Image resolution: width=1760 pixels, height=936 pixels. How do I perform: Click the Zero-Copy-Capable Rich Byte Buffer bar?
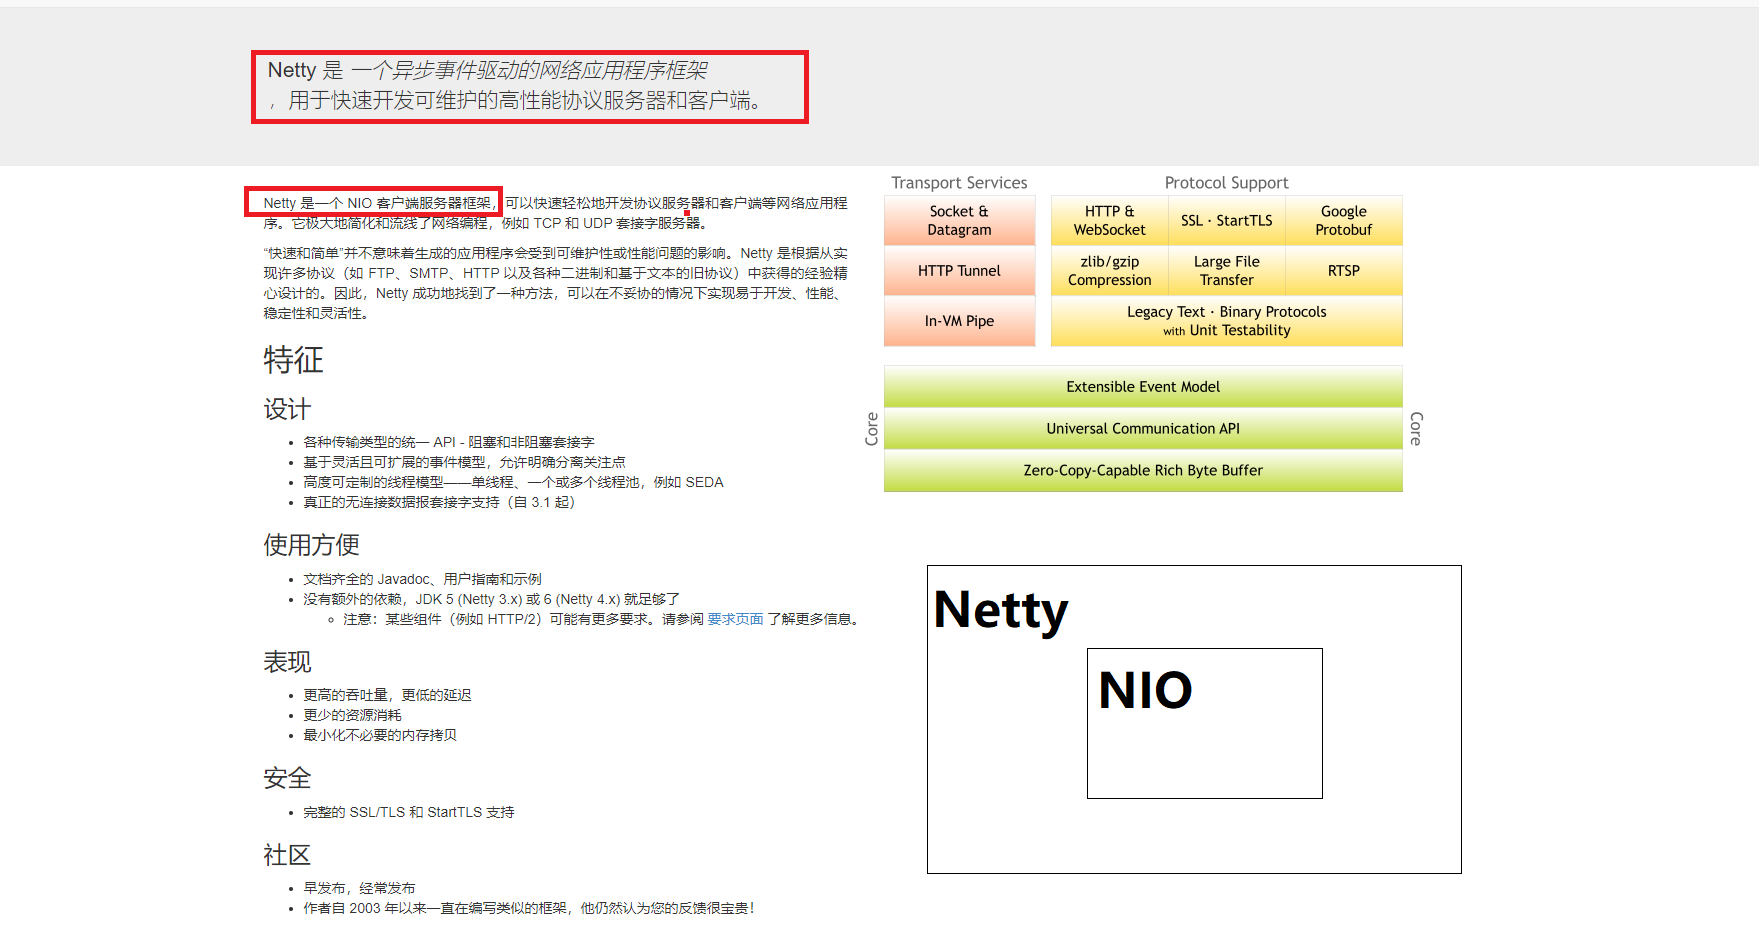point(1143,471)
